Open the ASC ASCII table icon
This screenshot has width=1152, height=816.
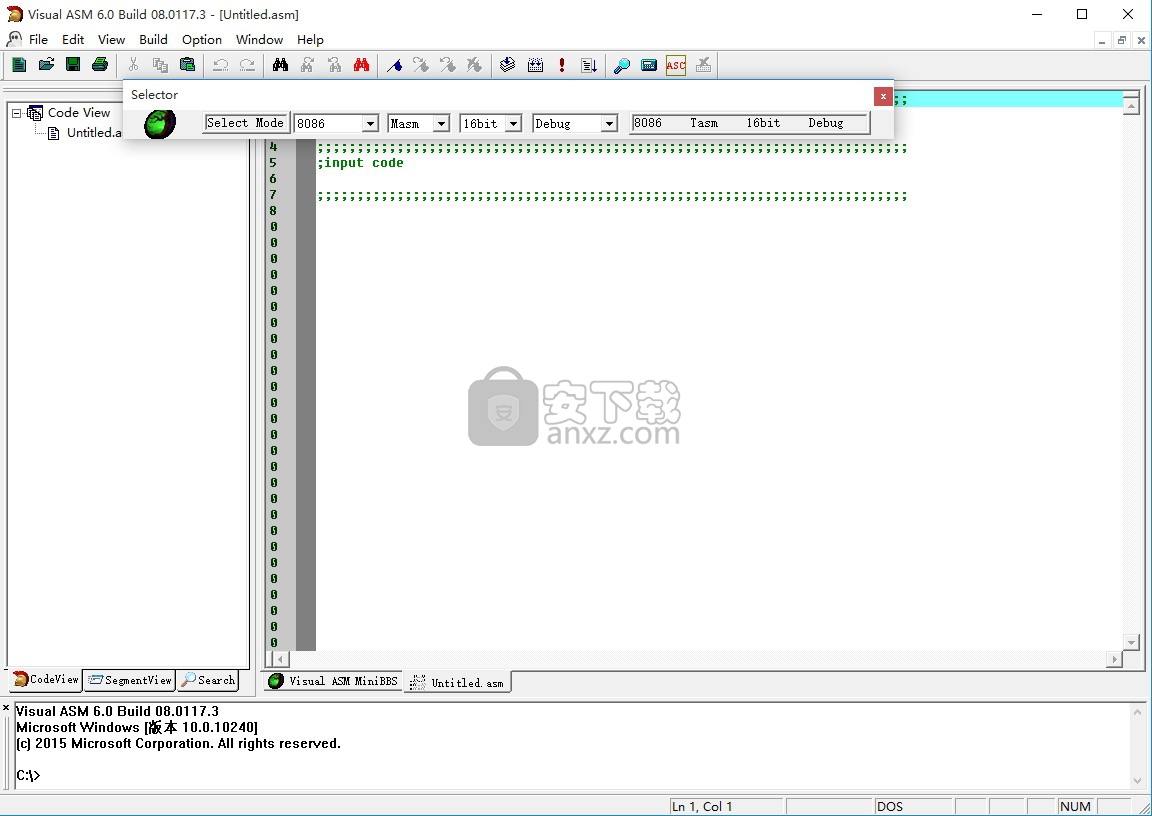coord(676,65)
